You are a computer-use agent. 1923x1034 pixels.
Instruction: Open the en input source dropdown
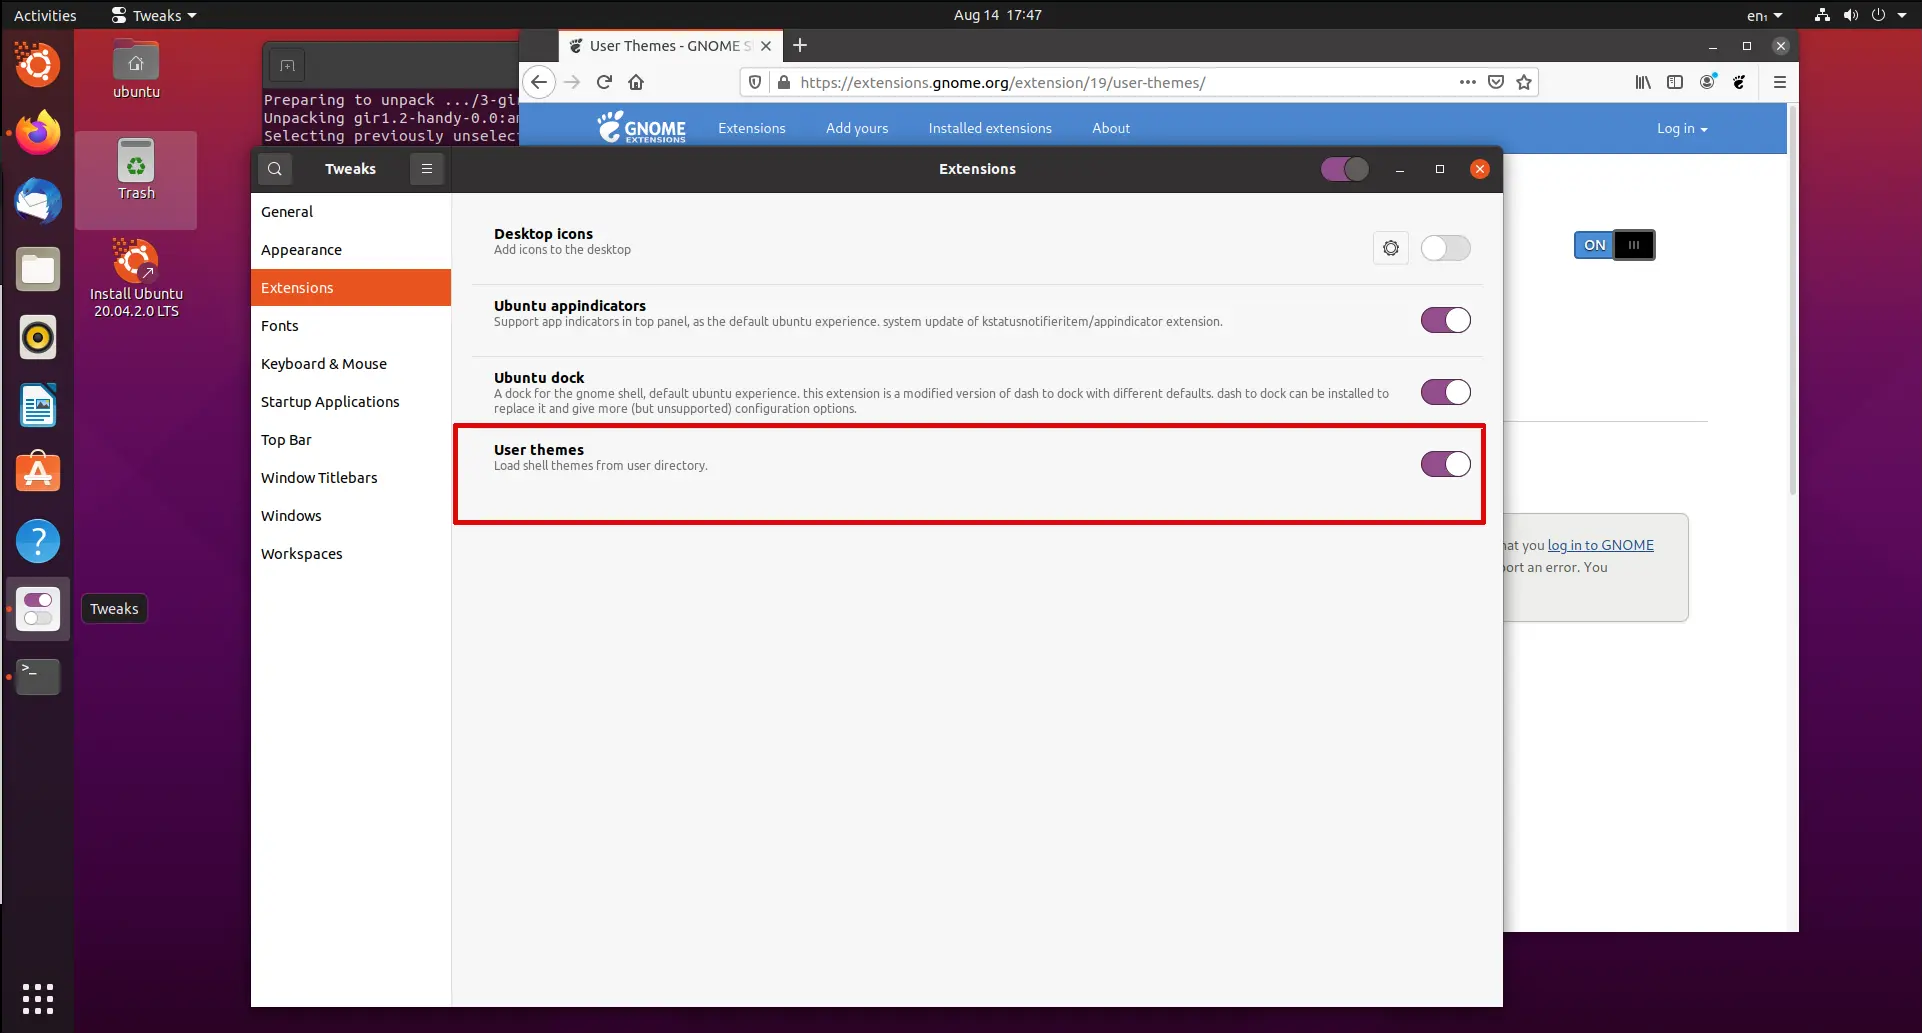[x=1764, y=15]
